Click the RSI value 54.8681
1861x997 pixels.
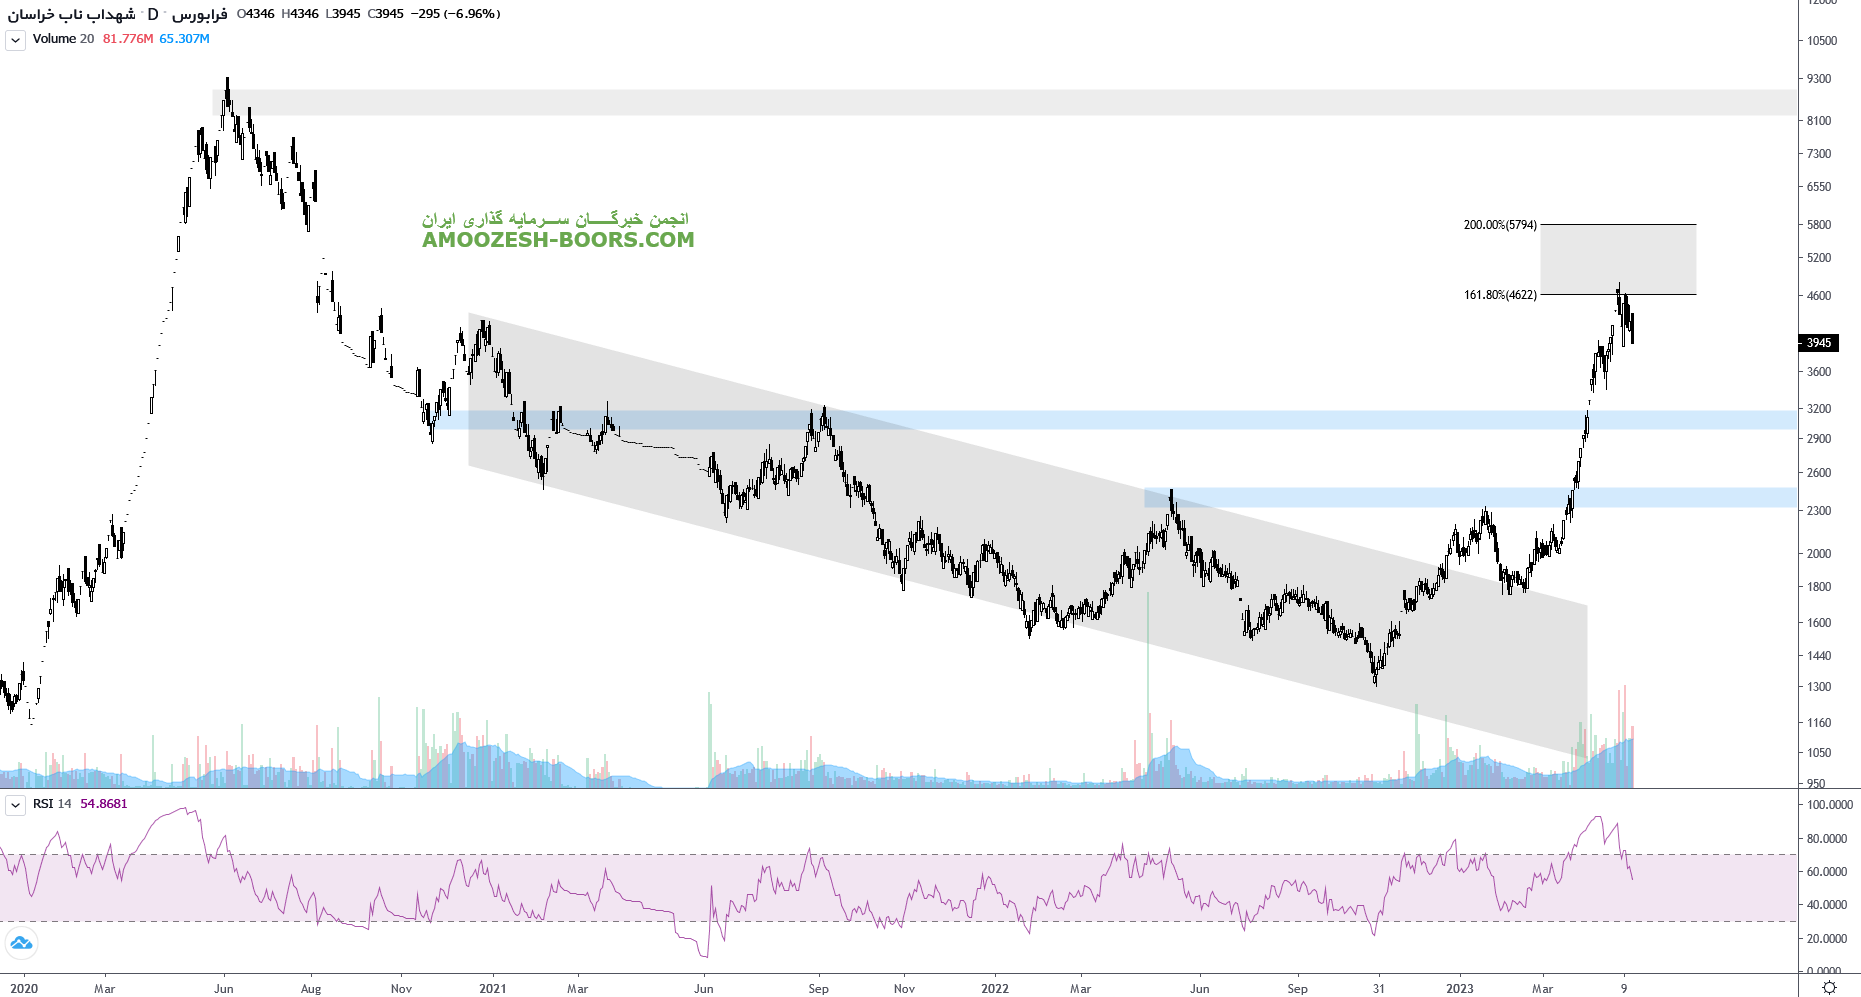(x=104, y=804)
